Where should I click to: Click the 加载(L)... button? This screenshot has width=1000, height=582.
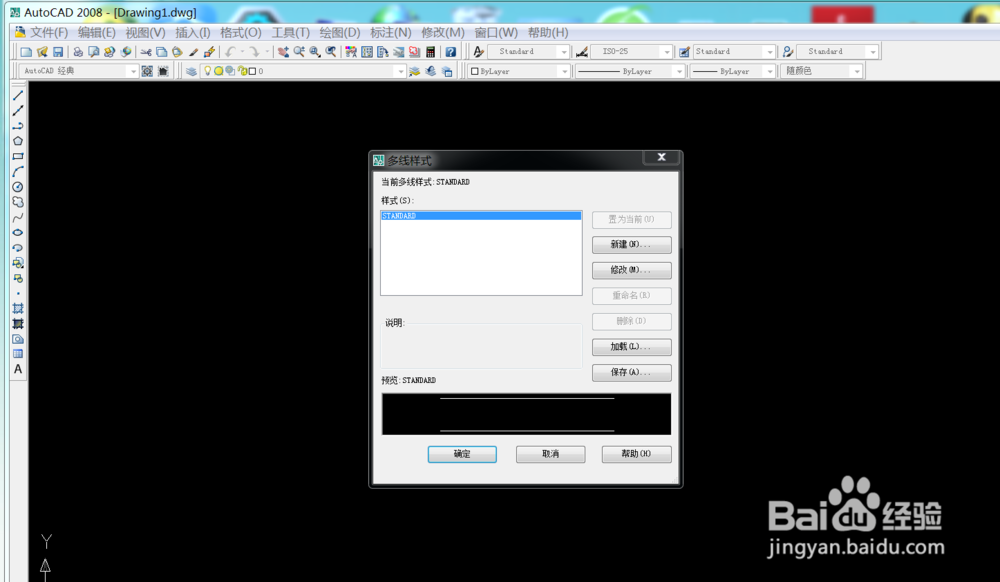631,347
